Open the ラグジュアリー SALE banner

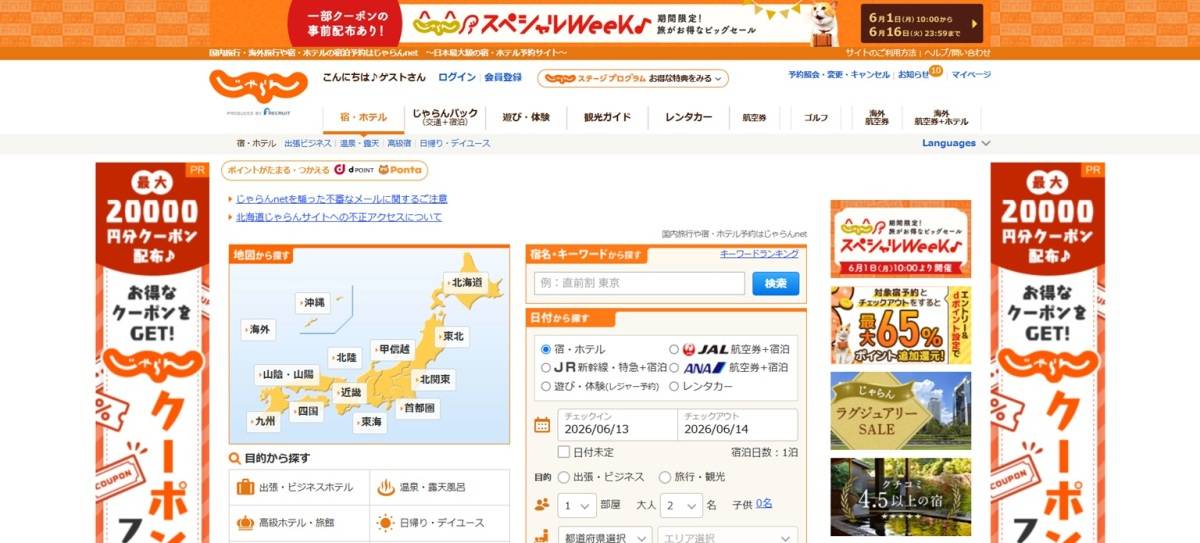click(x=900, y=410)
